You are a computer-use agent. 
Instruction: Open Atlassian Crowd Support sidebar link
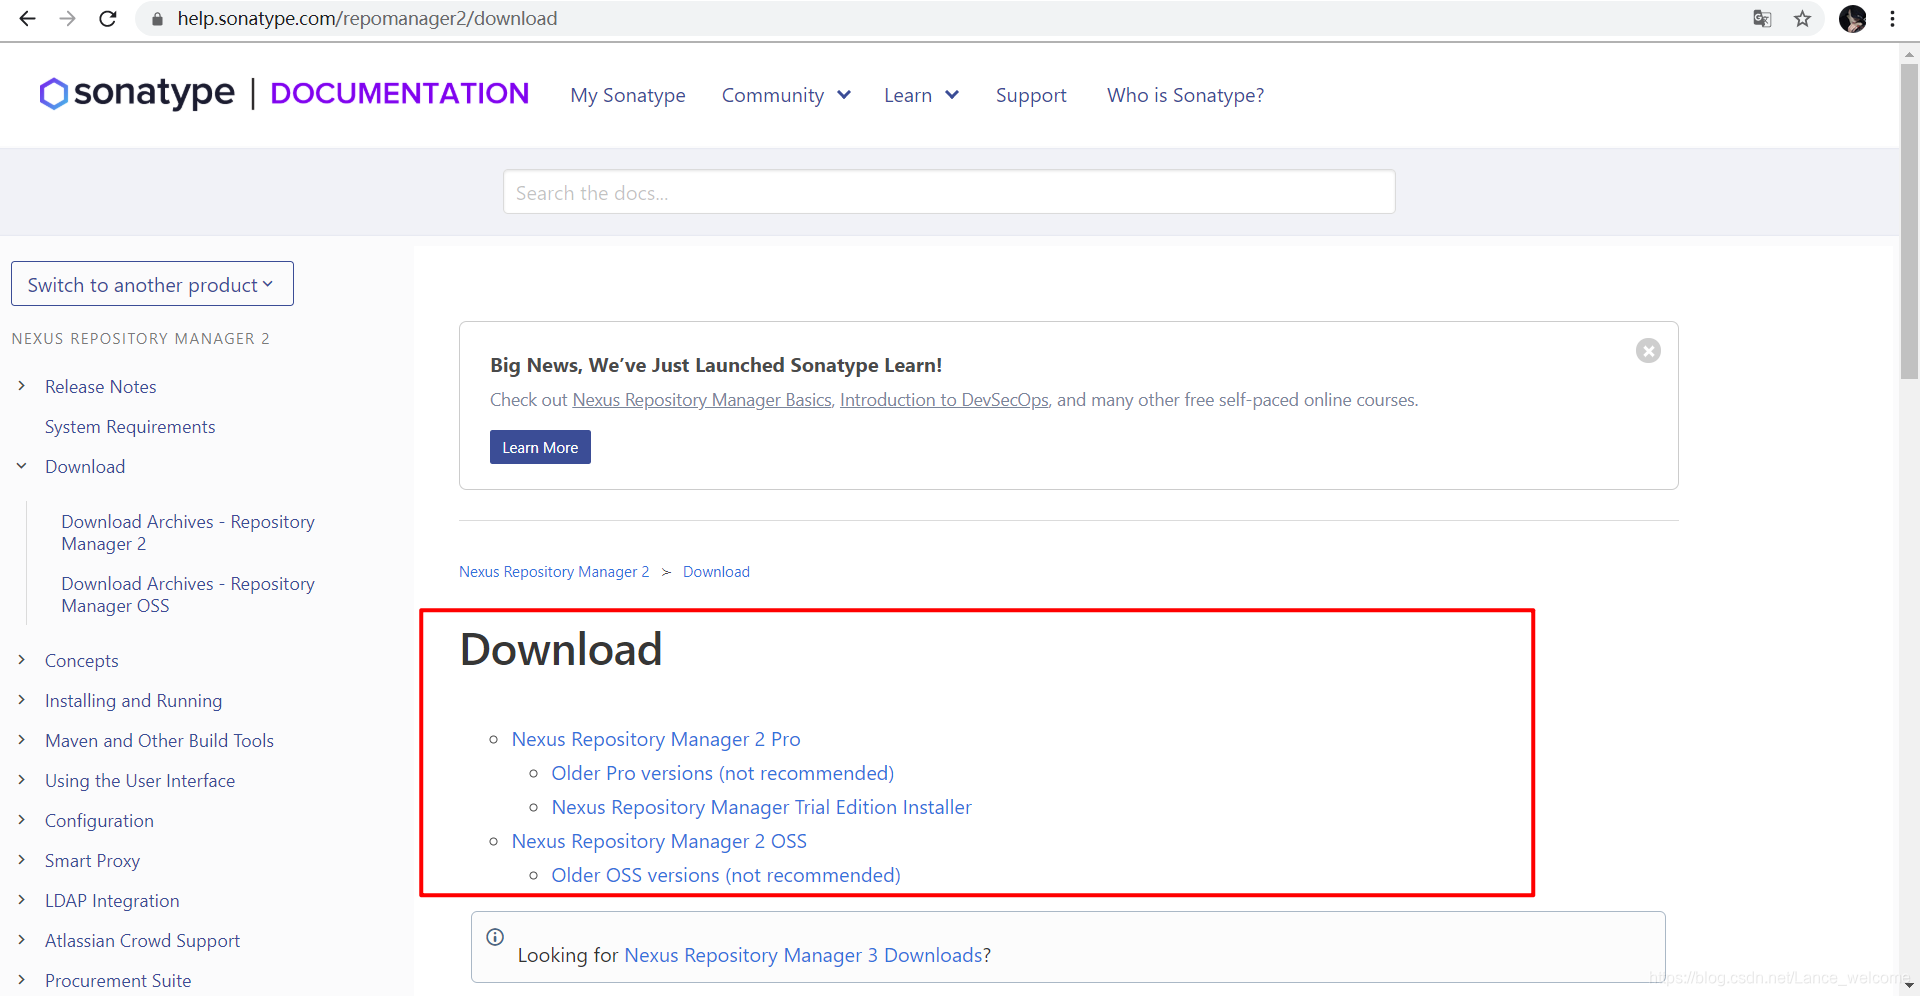click(143, 941)
